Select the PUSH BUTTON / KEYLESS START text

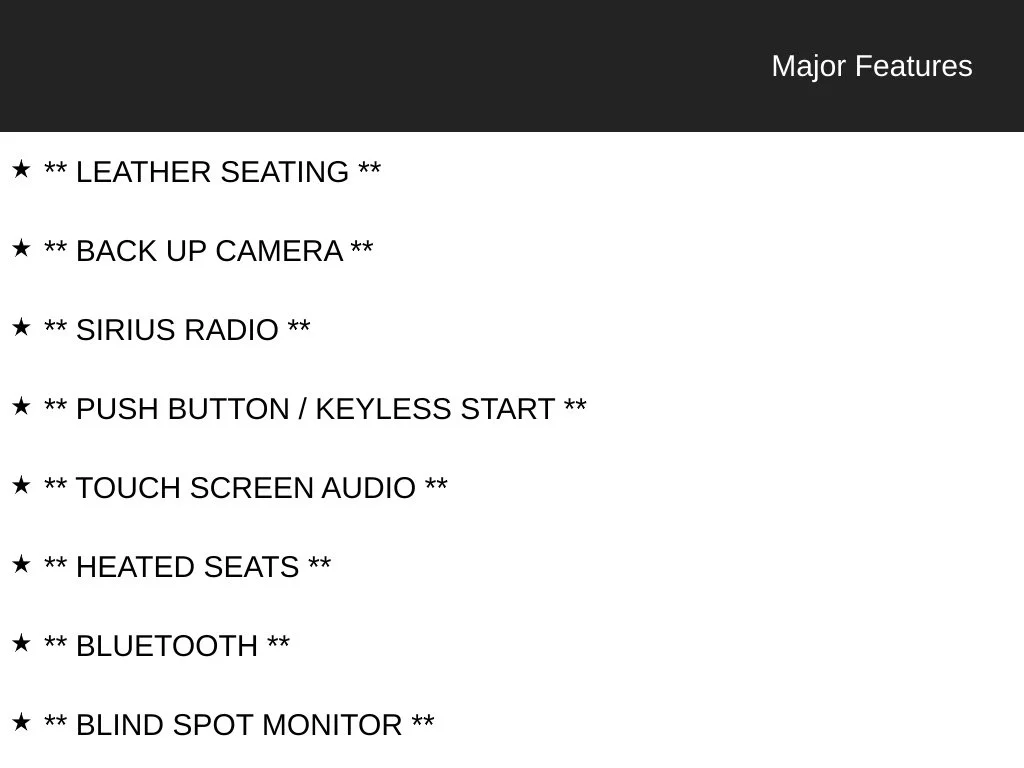coord(315,409)
